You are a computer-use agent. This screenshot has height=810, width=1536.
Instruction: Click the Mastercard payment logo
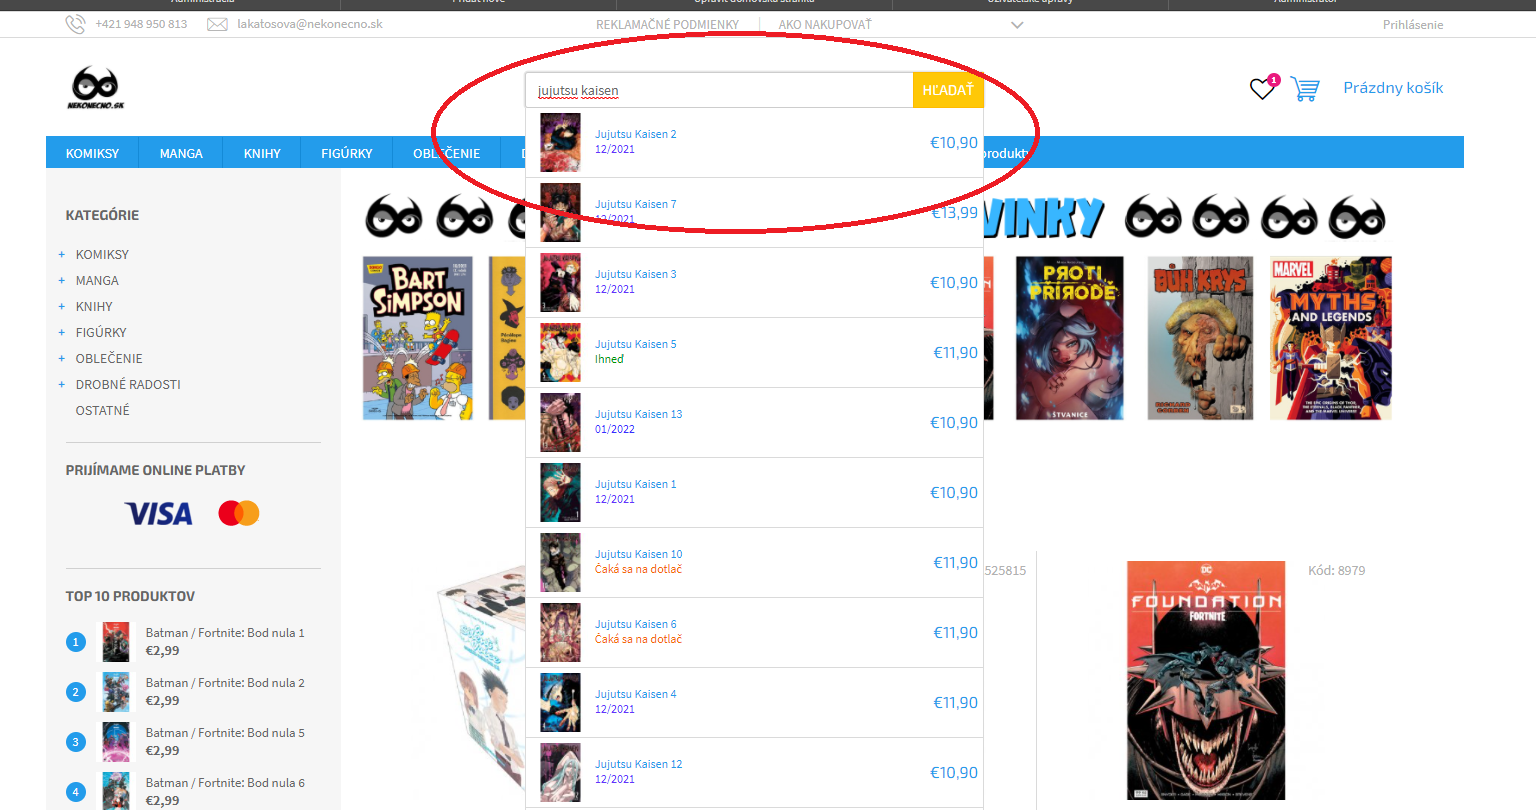pos(239,513)
